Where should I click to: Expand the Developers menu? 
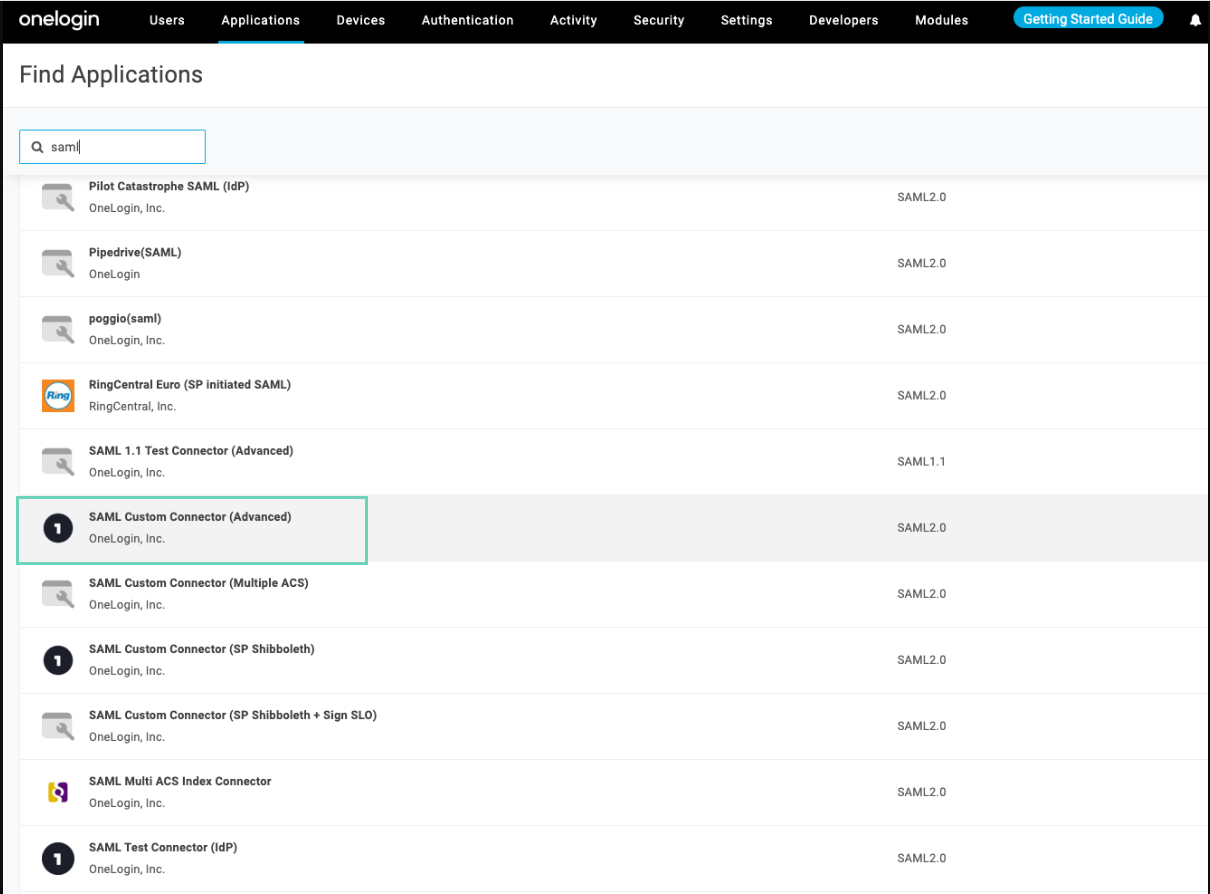point(843,20)
